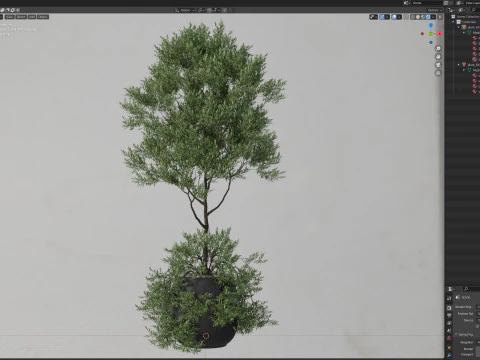Toggle proportional editing in header
The width and height of the screenshot is (480, 360).
click(x=225, y=10)
